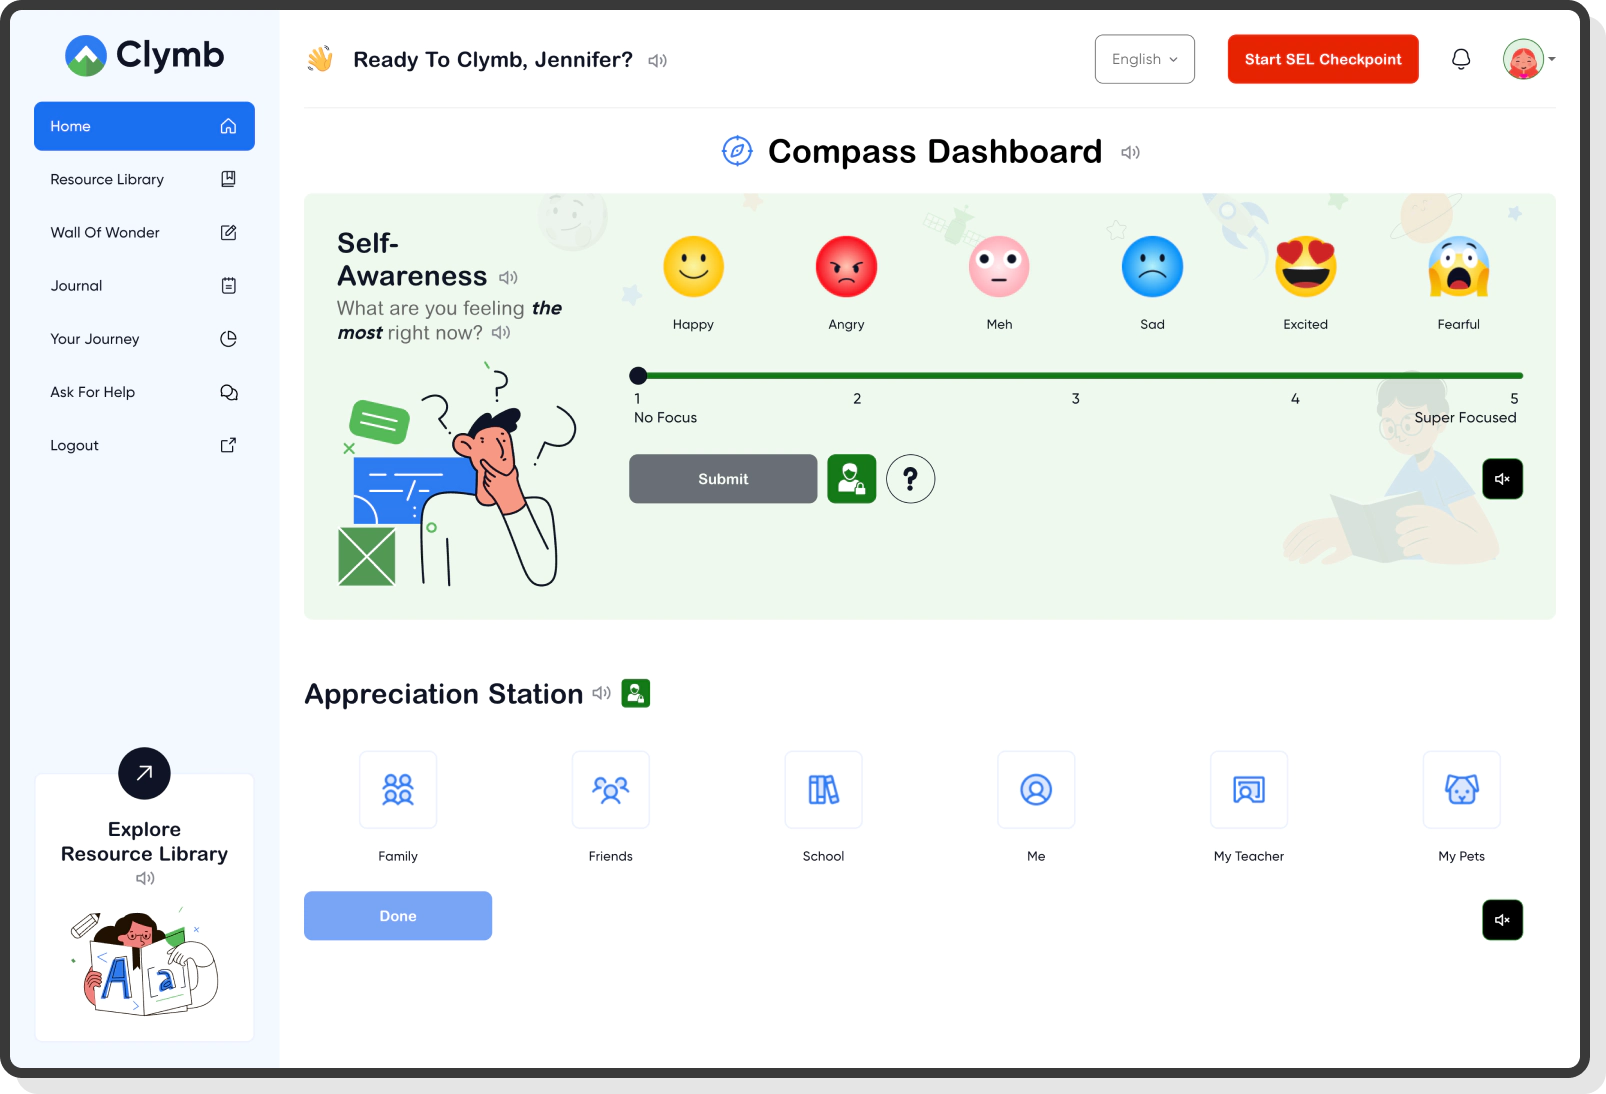Click the notification bell icon

tap(1460, 59)
